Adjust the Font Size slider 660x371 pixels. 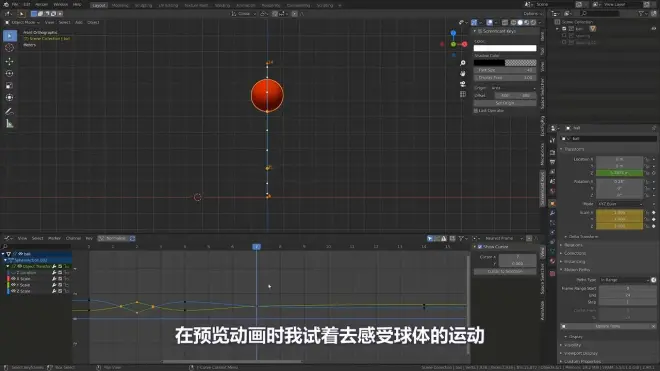[505, 70]
